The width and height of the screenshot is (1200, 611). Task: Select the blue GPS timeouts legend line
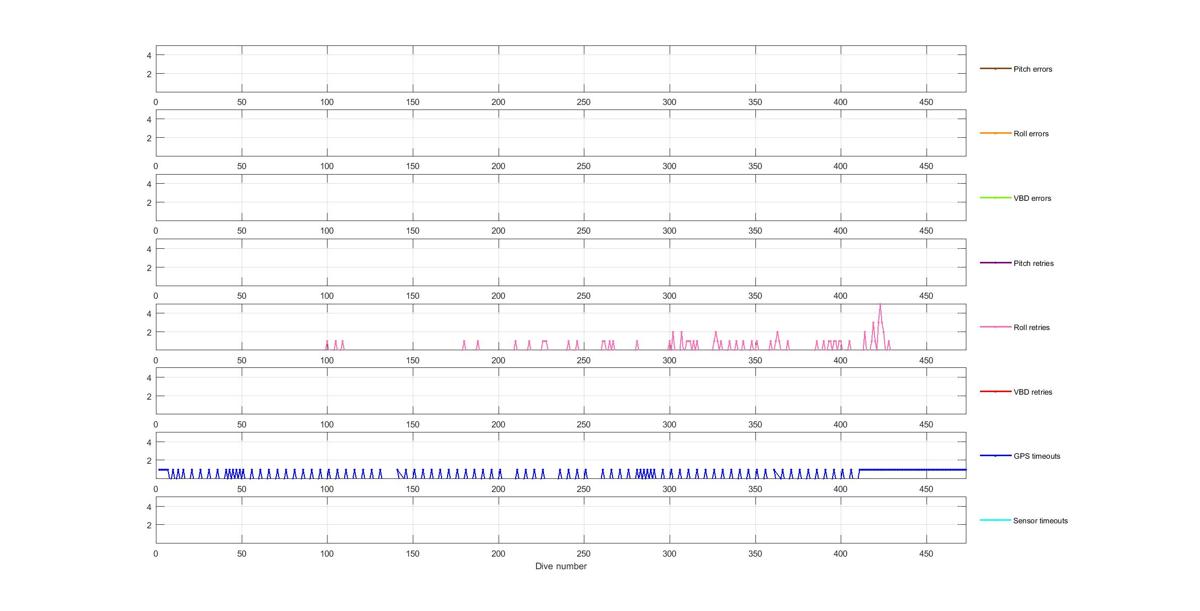coord(995,456)
